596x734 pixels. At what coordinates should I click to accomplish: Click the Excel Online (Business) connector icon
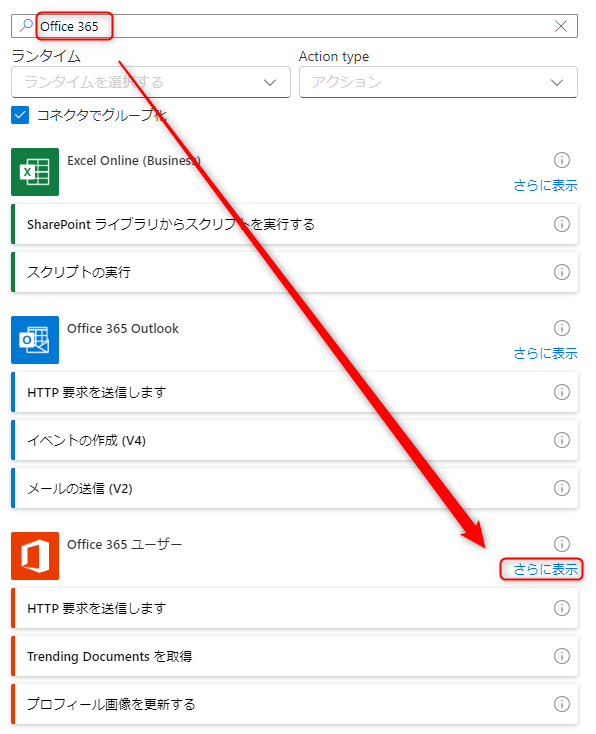pos(35,172)
